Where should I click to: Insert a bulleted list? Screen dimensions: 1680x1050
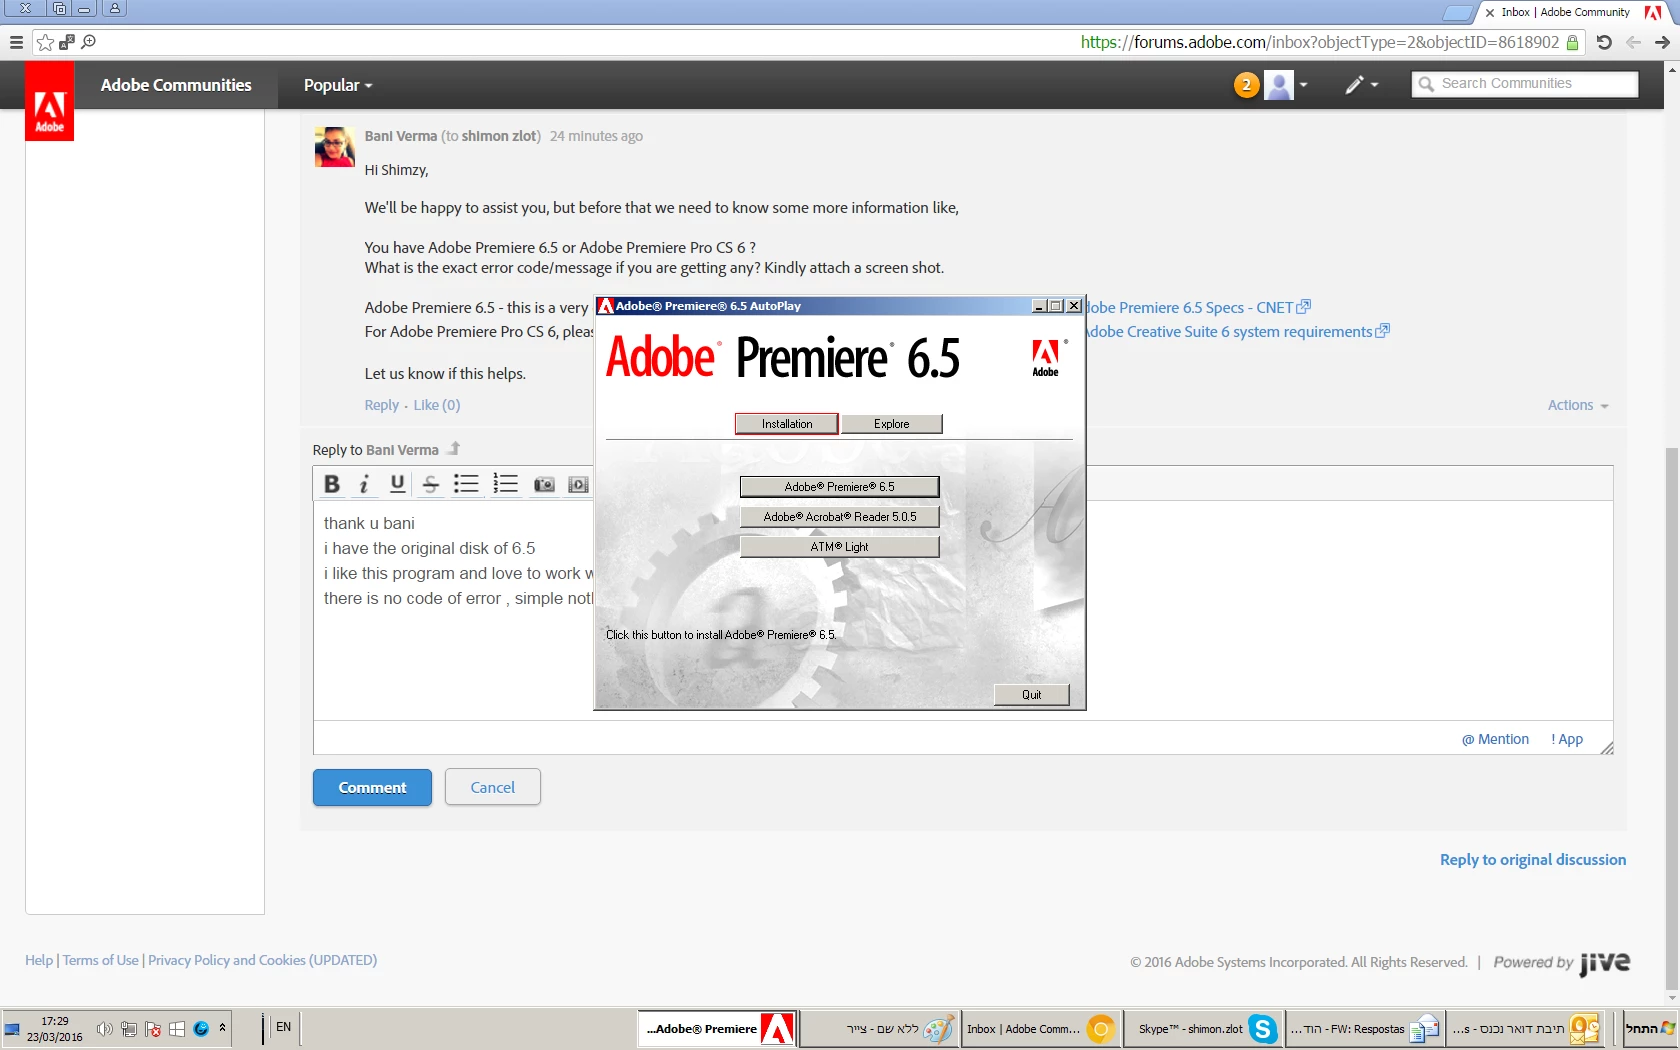coord(466,484)
